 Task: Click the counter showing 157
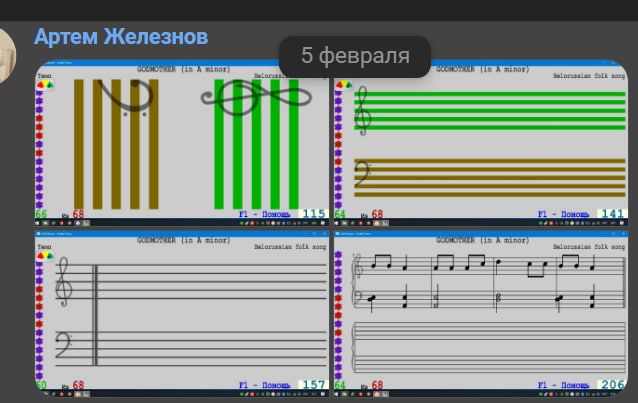[x=313, y=385]
